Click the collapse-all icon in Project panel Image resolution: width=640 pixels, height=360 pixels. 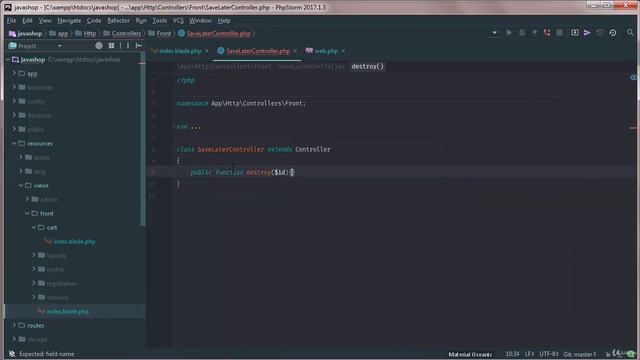(x=111, y=46)
